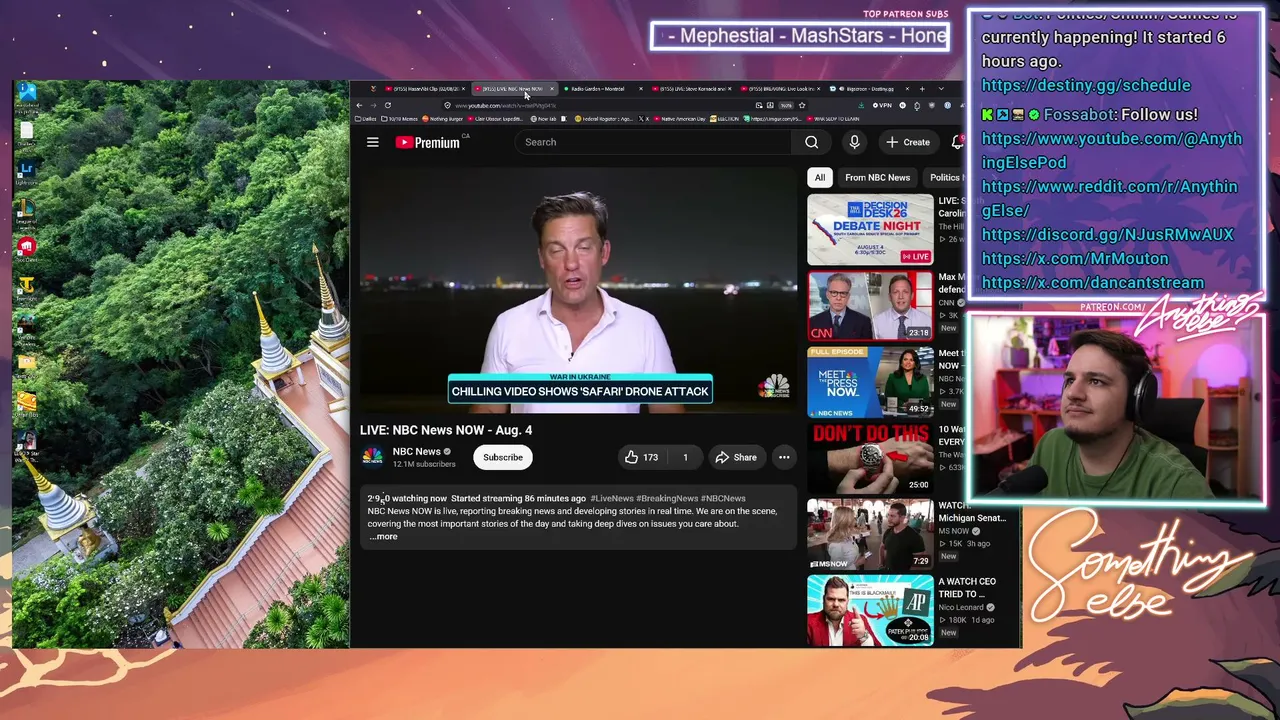This screenshot has height=720, width=1280.
Task: Start voice search with the microphone icon
Action: 854,142
